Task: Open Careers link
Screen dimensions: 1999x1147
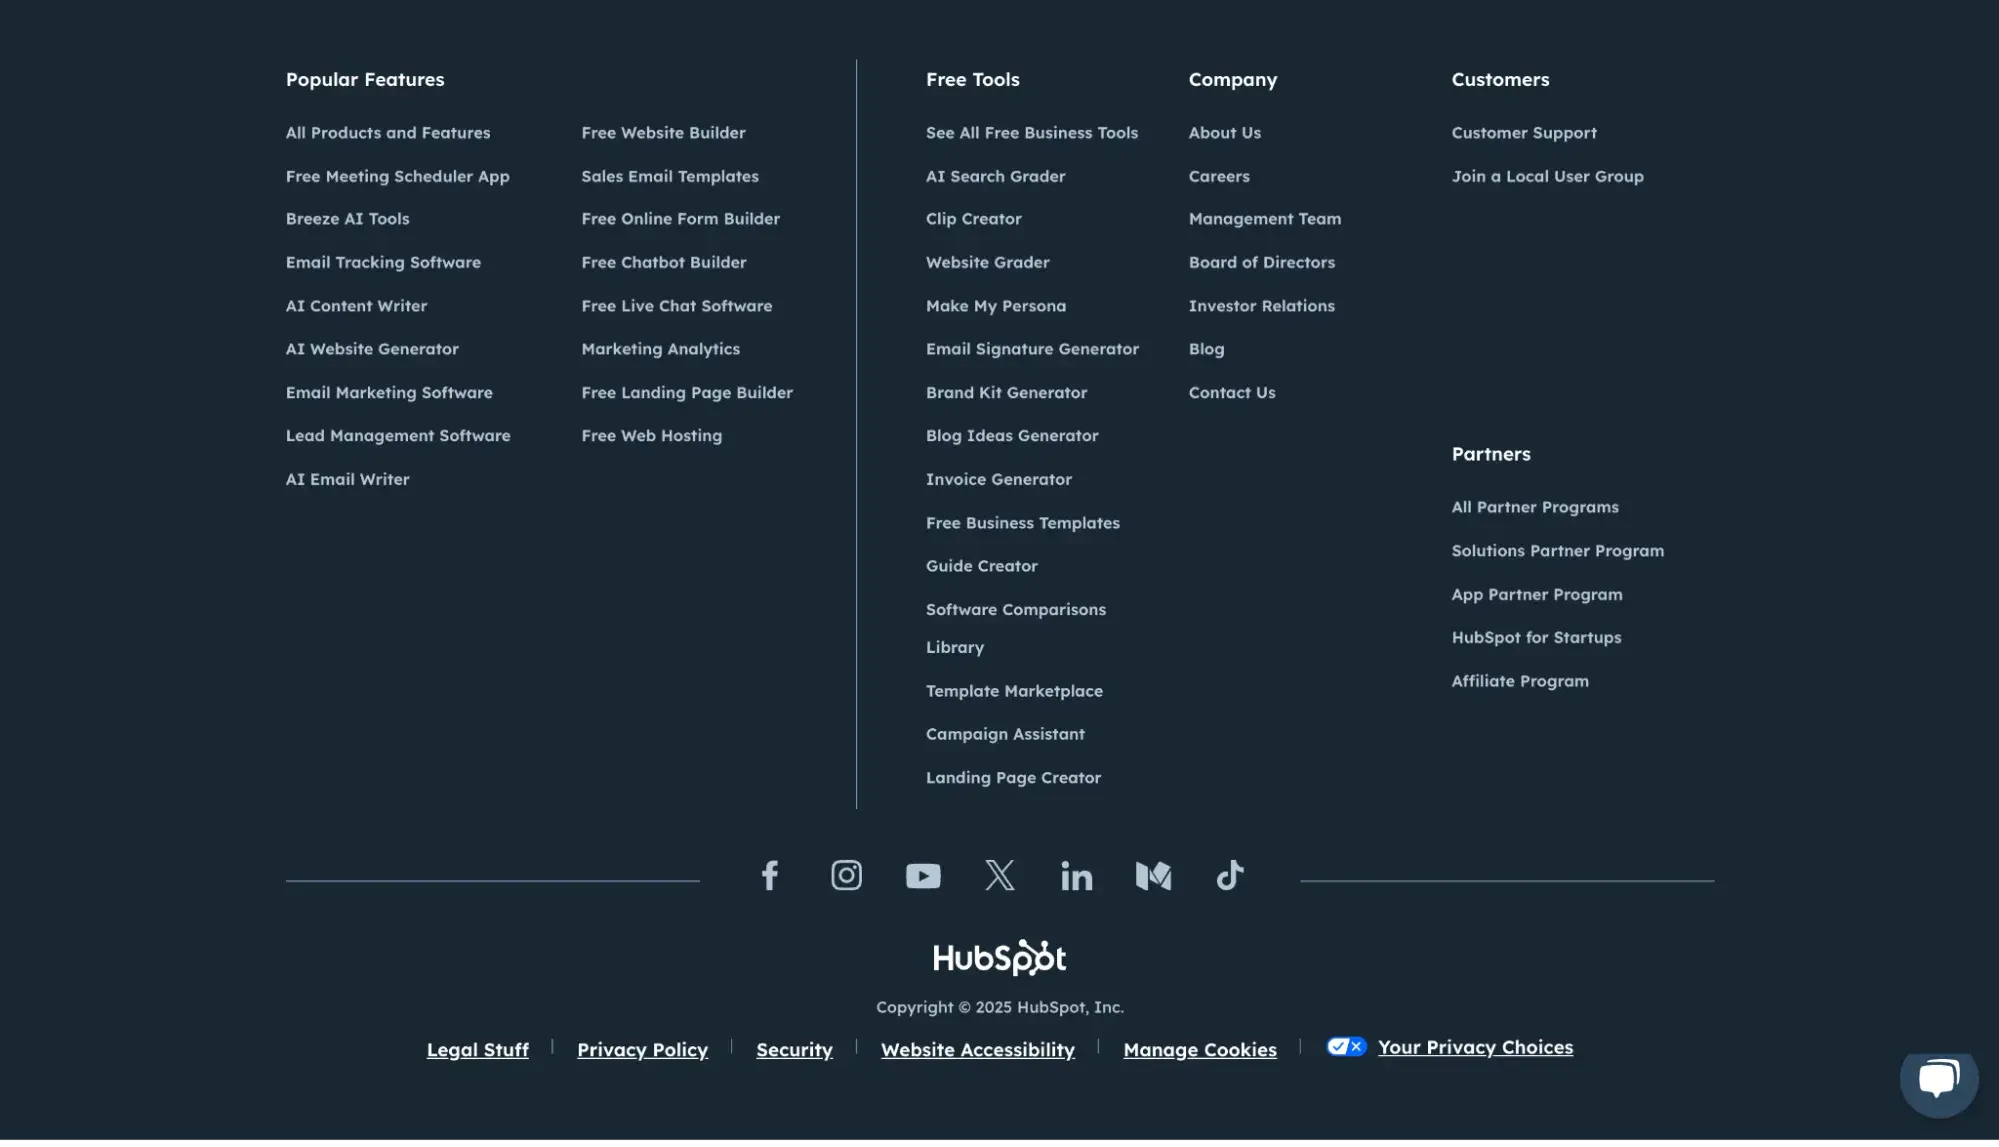Action: pyautogui.click(x=1219, y=177)
